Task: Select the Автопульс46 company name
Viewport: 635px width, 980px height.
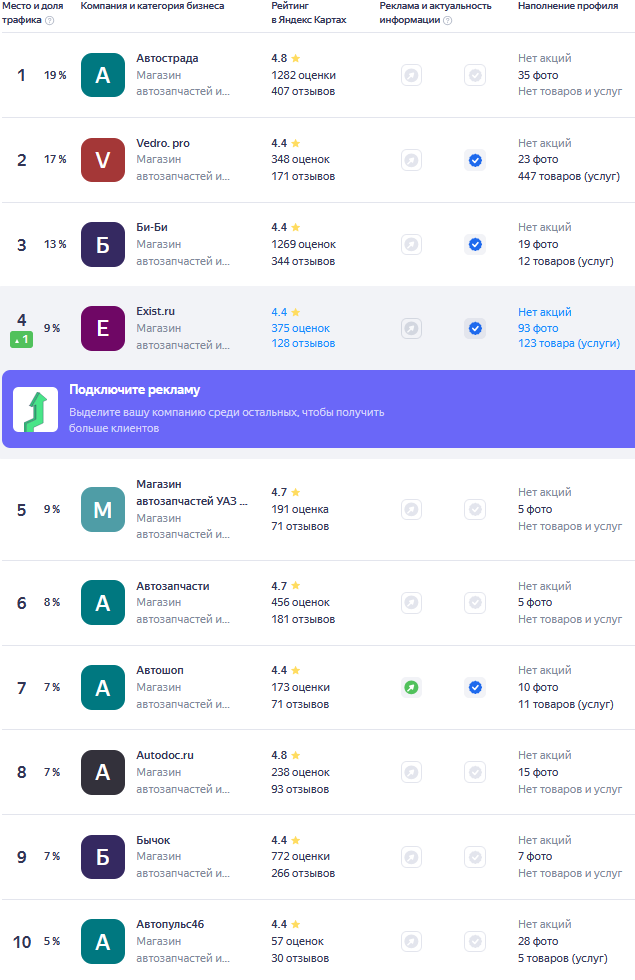Action: click(170, 924)
